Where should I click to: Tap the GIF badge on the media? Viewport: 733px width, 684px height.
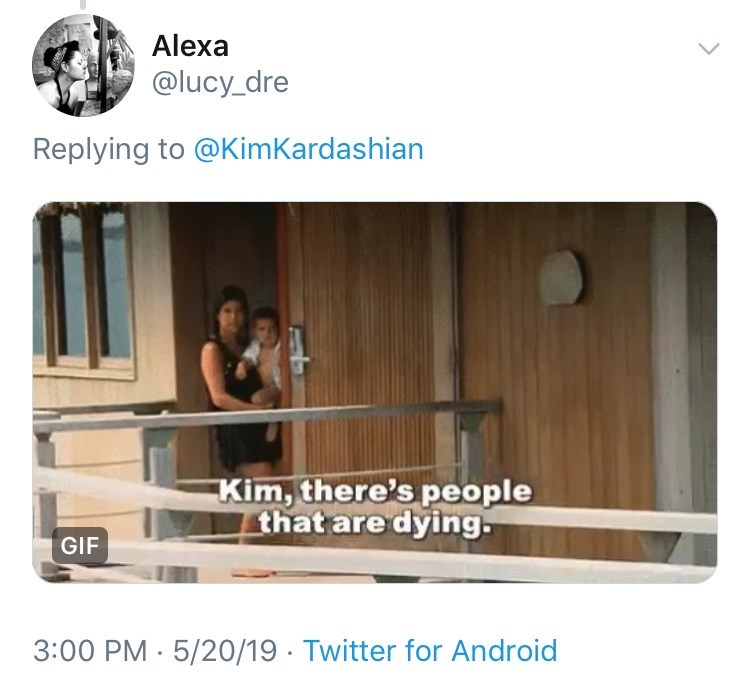79,546
